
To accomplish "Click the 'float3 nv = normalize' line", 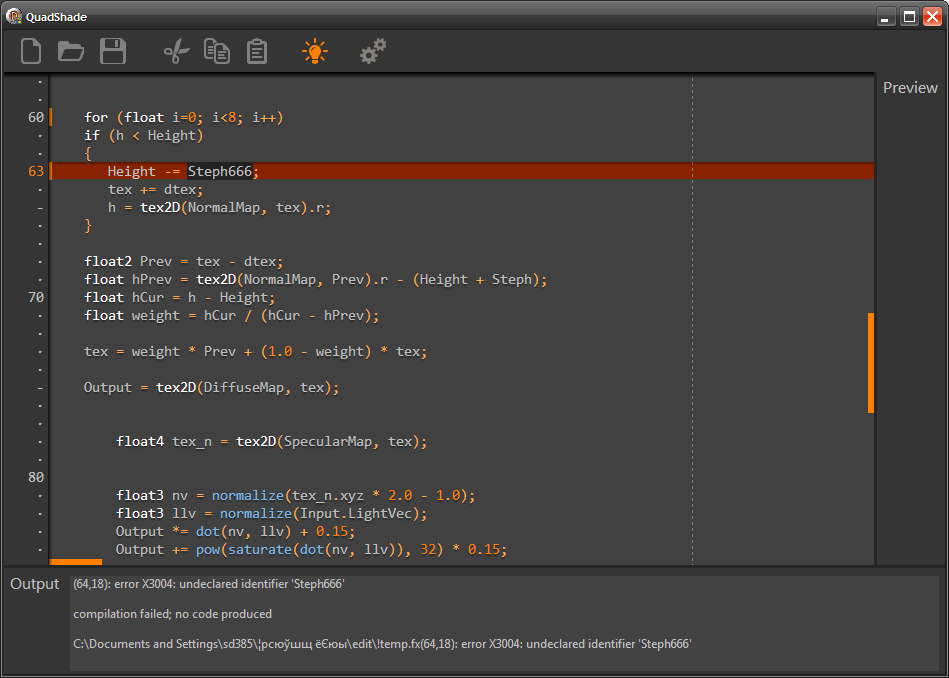I will coord(296,495).
